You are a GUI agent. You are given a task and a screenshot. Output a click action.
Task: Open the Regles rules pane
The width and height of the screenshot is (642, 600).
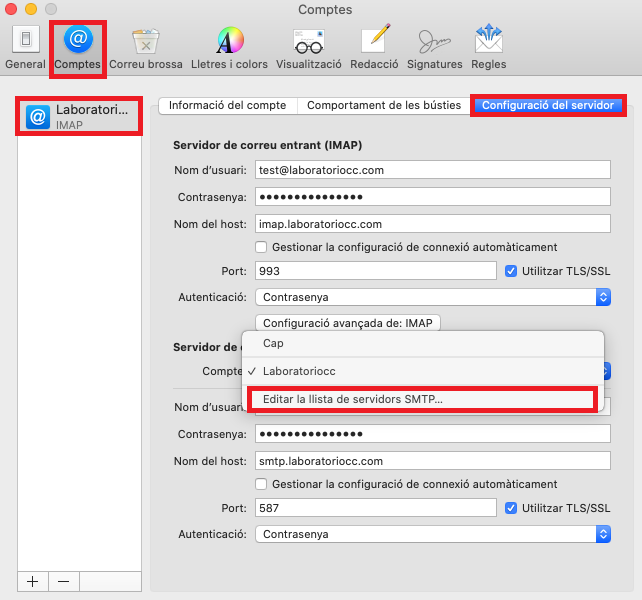(489, 47)
